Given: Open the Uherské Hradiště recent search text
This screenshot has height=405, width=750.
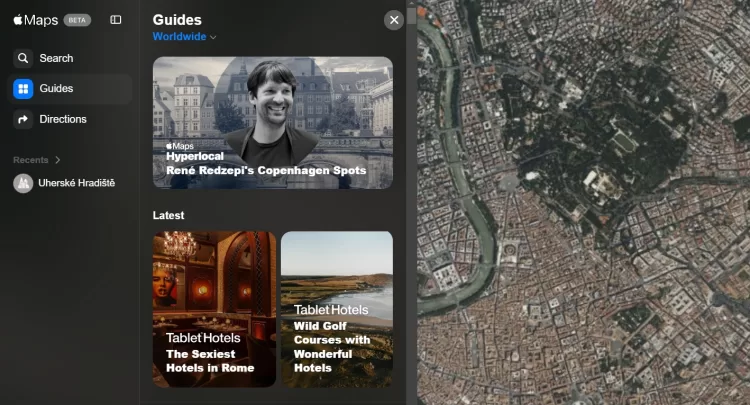Looking at the screenshot, I should coord(76,183).
